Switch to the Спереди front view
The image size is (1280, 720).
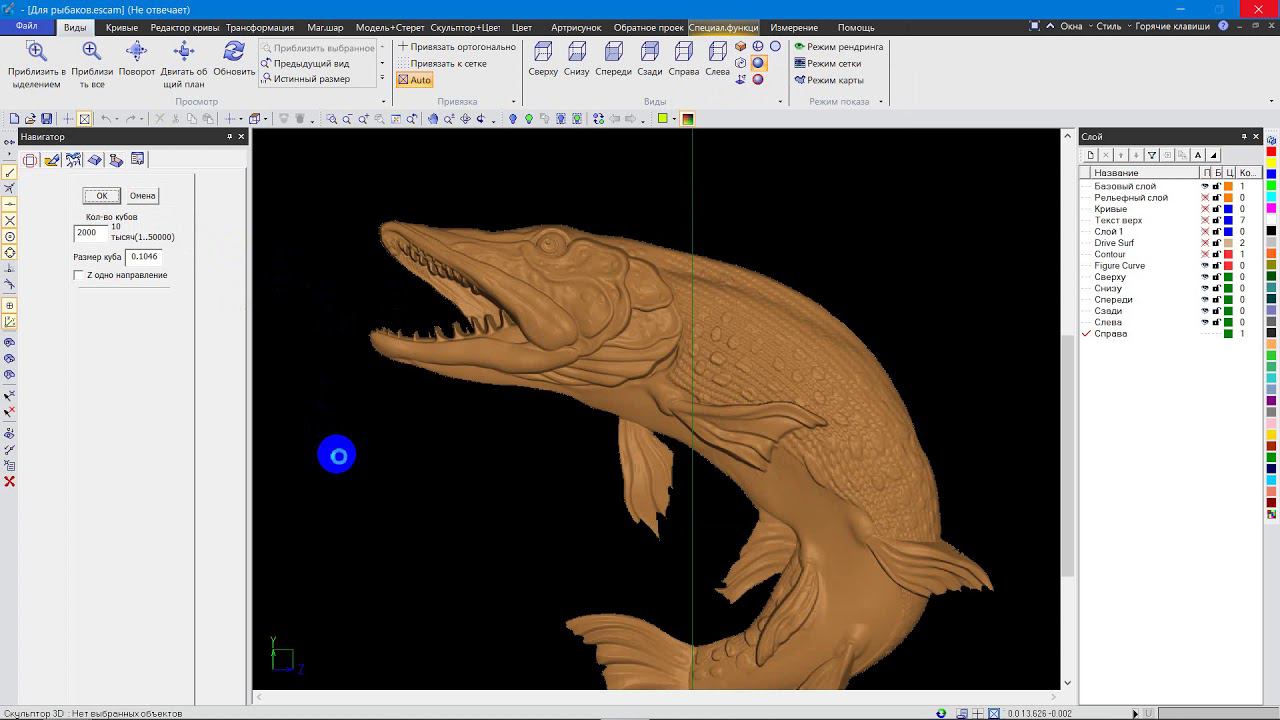(x=613, y=51)
